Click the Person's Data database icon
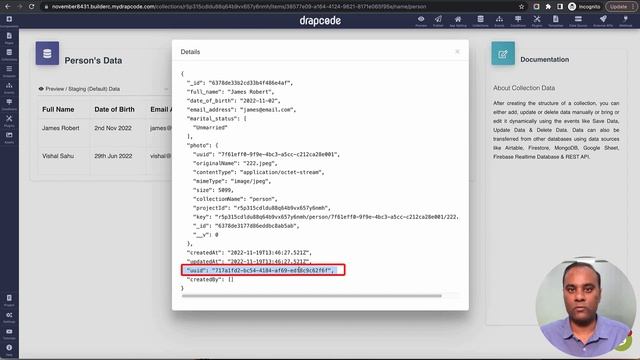This screenshot has width=640, height=360. (x=47, y=53)
